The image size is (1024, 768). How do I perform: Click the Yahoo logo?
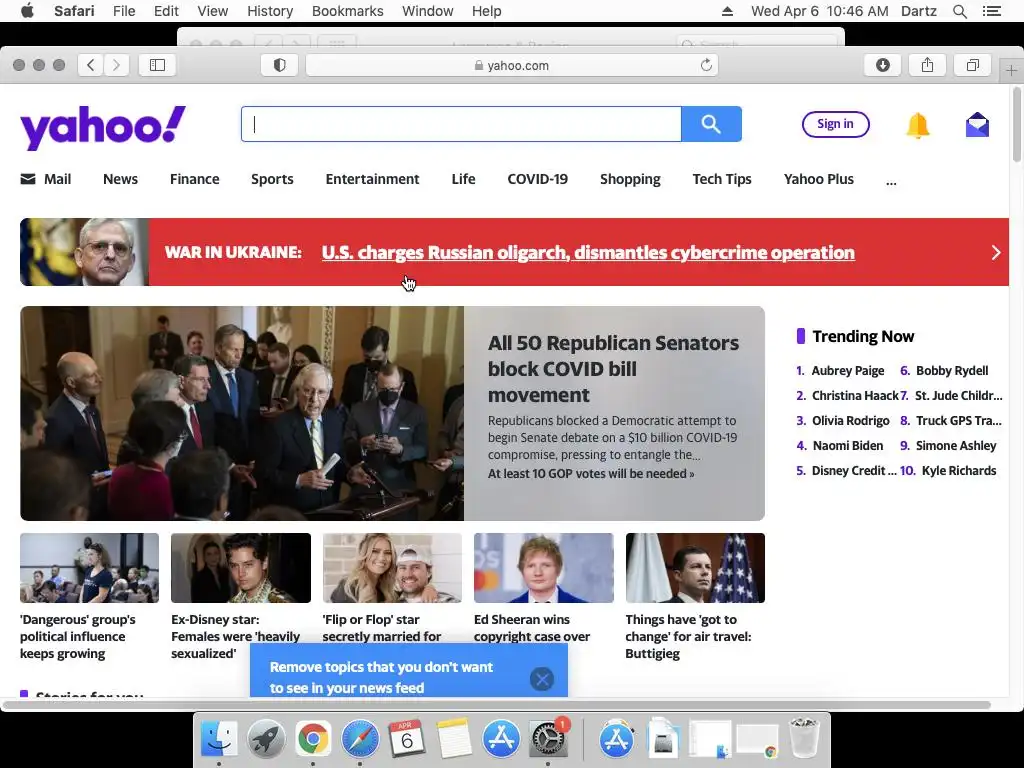point(103,127)
